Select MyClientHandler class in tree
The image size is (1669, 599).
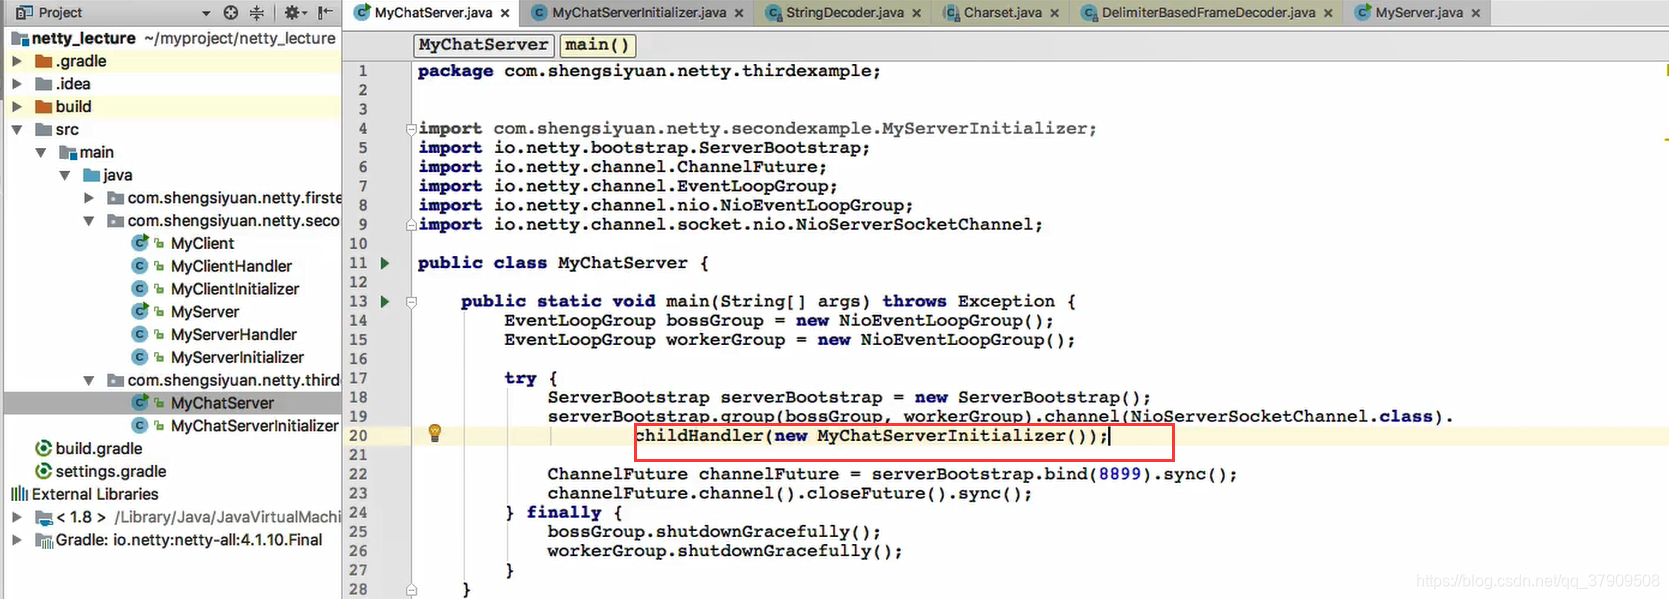click(x=231, y=266)
